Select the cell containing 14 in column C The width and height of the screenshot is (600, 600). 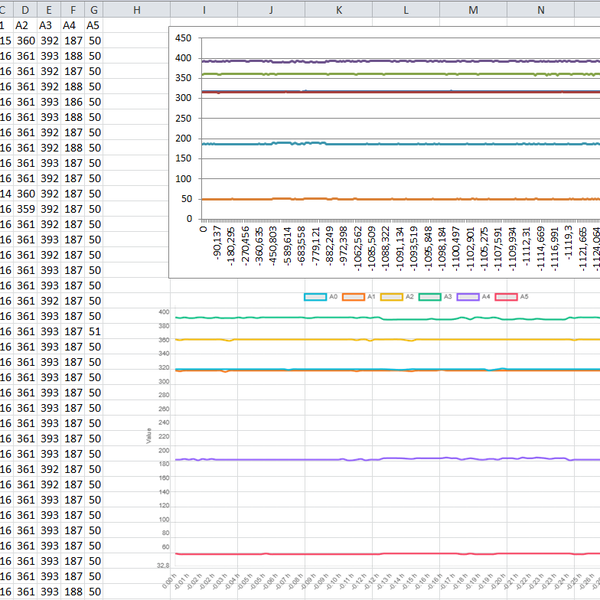point(7,194)
